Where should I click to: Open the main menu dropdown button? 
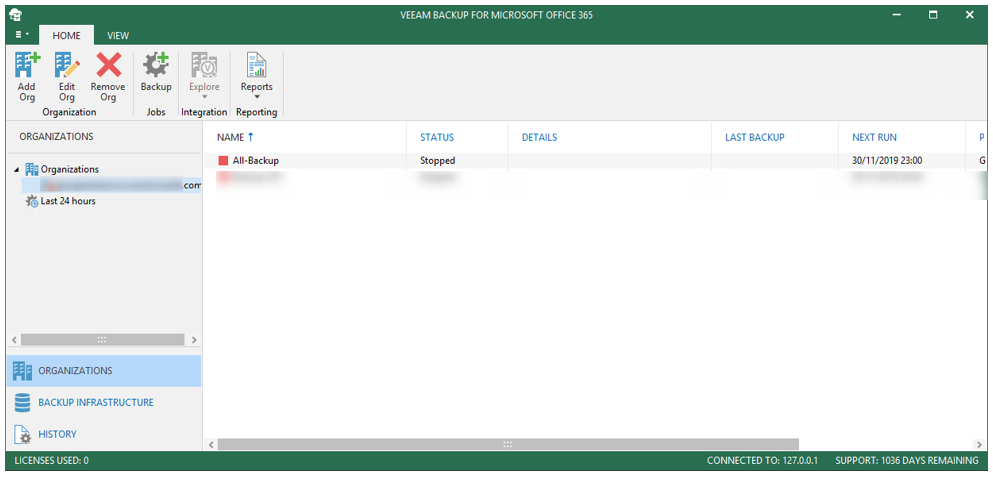22,35
